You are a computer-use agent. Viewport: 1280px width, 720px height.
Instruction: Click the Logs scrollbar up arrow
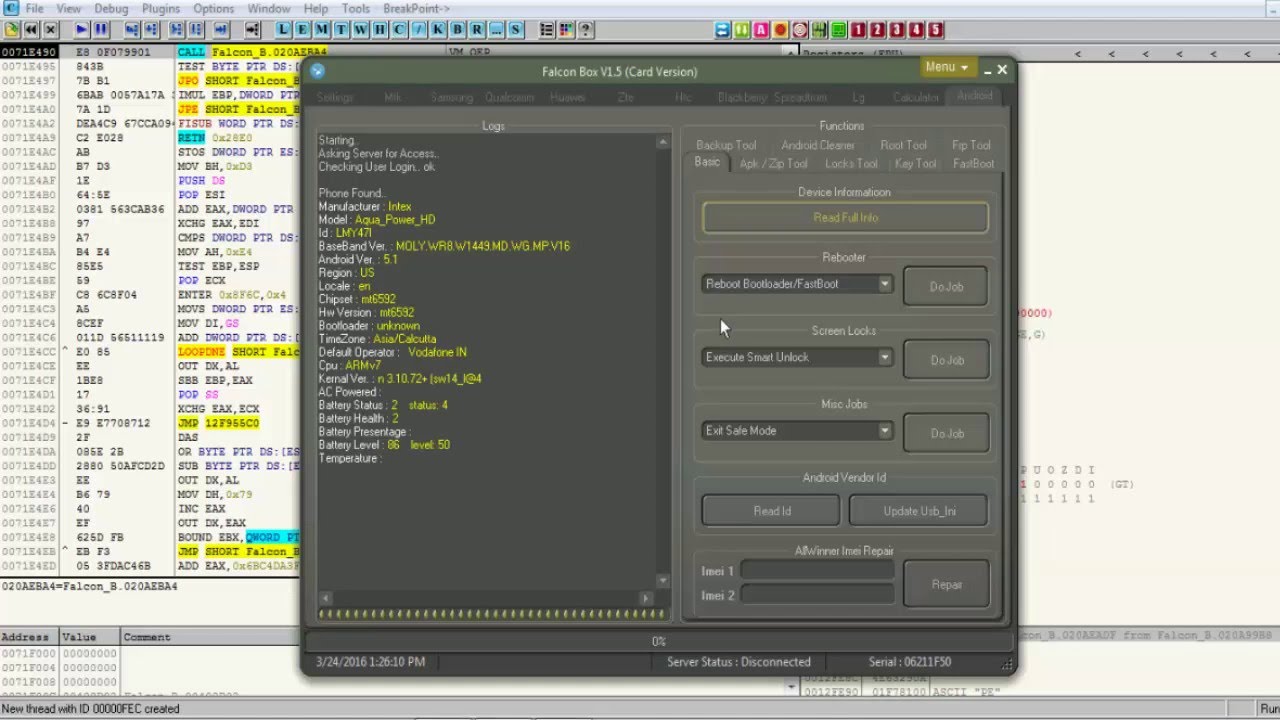tap(662, 143)
